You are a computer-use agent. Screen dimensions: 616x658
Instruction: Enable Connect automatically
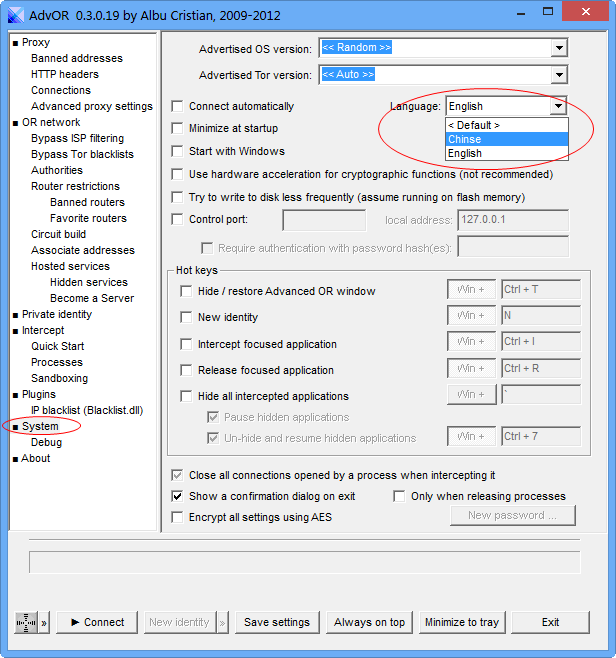coord(177,106)
